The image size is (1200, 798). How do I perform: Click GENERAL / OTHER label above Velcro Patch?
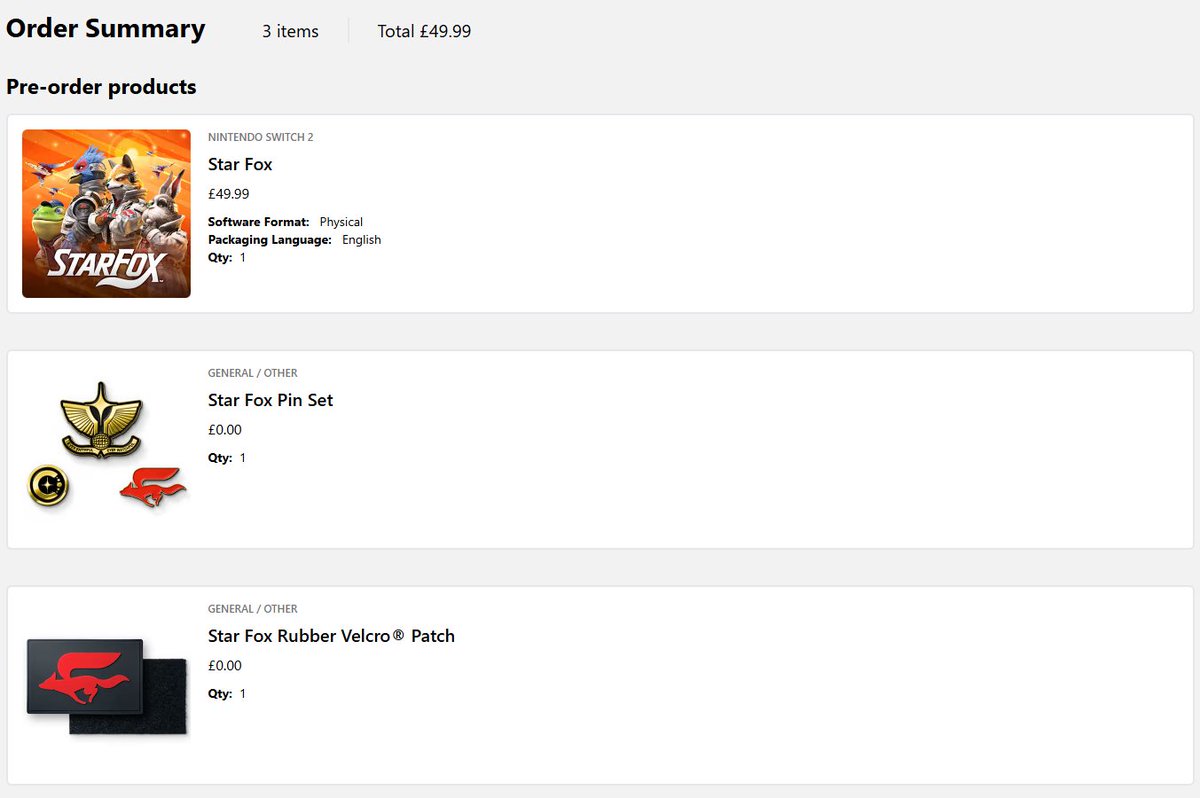tap(253, 609)
